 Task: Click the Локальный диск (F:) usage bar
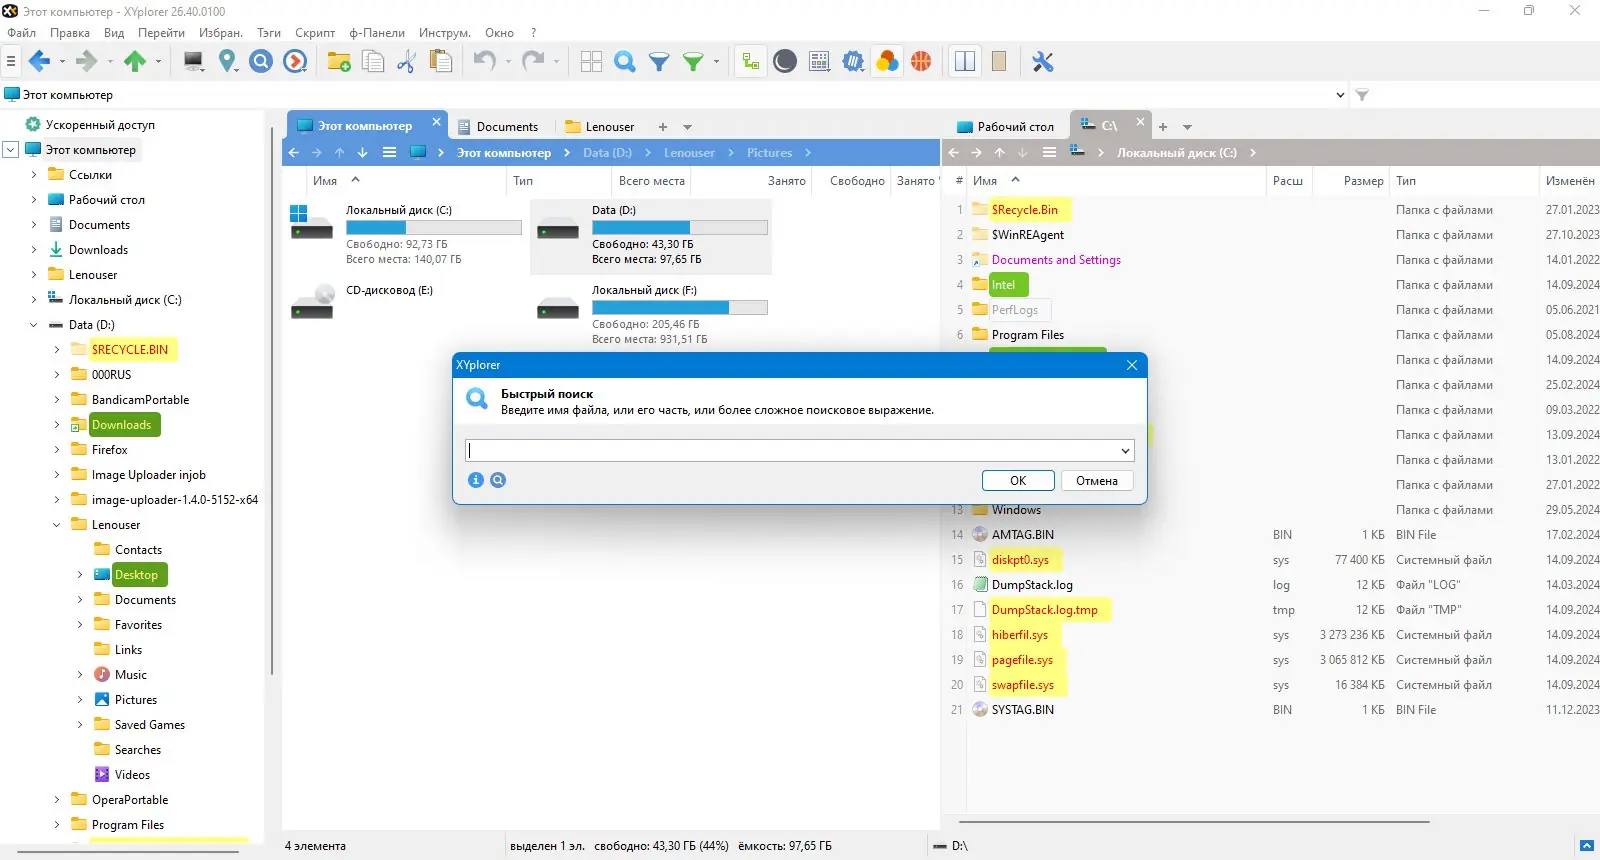pyautogui.click(x=680, y=308)
